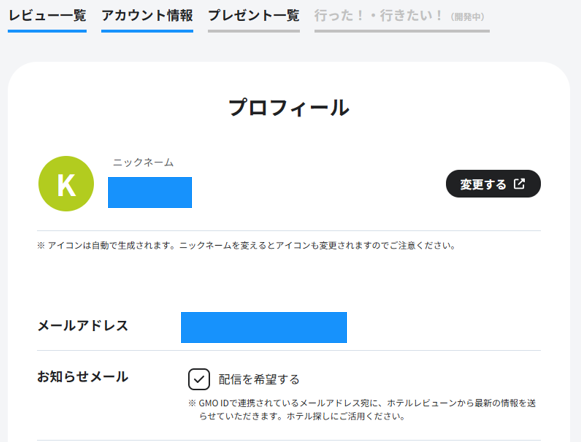The width and height of the screenshot is (581, 442).
Task: Click the green K avatar icon
Action: click(x=66, y=184)
